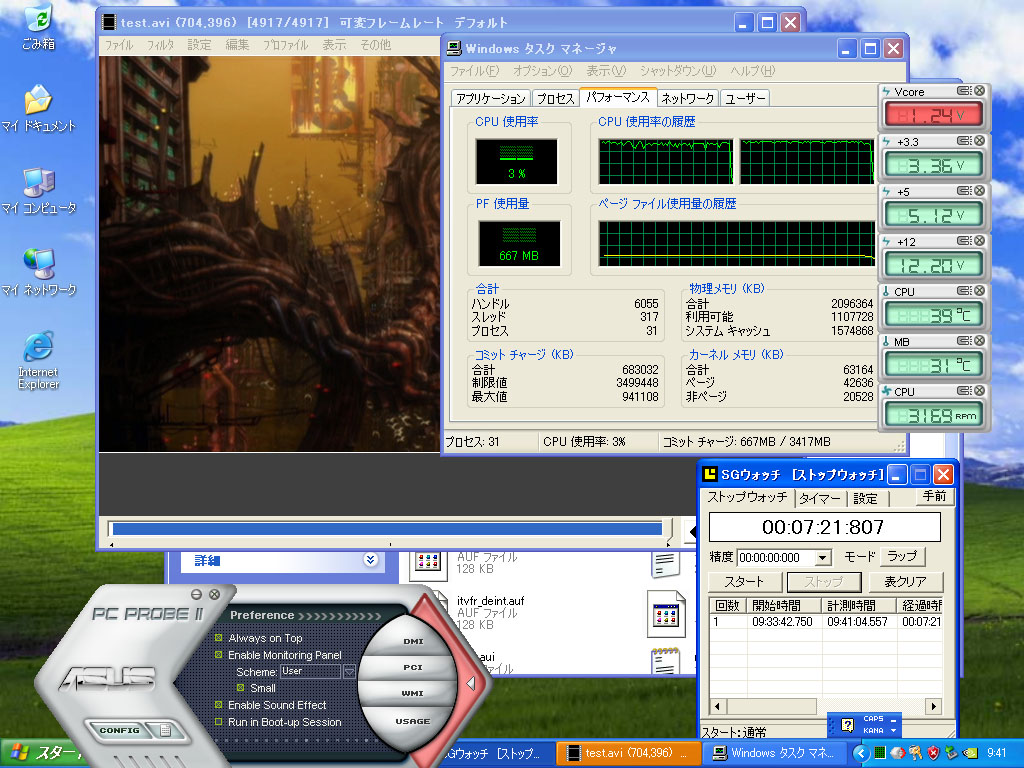
Task: Switch to the ネットワーク tab in Task Manager
Action: coord(688,98)
